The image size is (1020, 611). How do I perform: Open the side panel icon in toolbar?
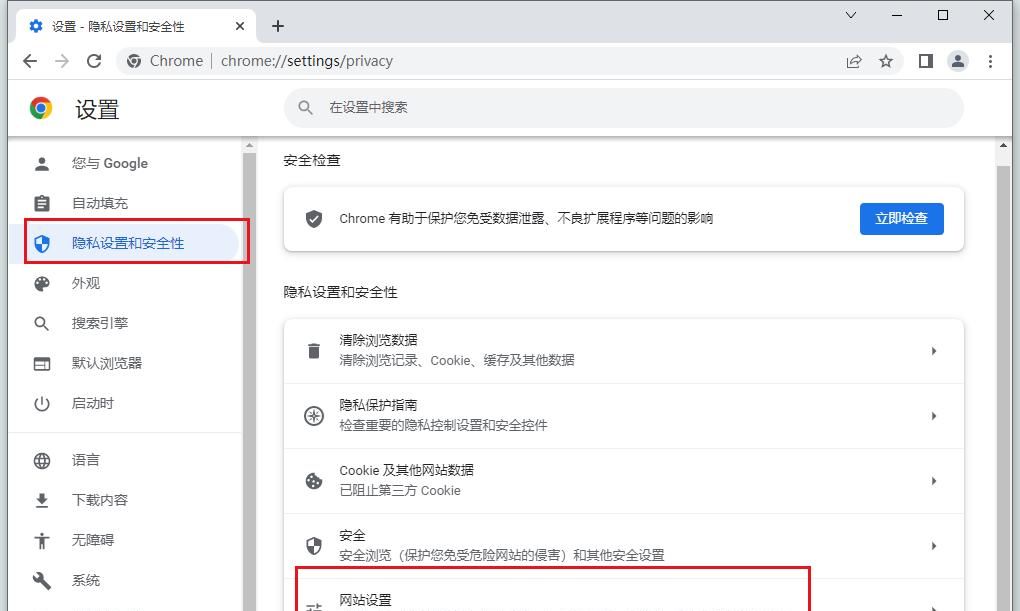925,61
